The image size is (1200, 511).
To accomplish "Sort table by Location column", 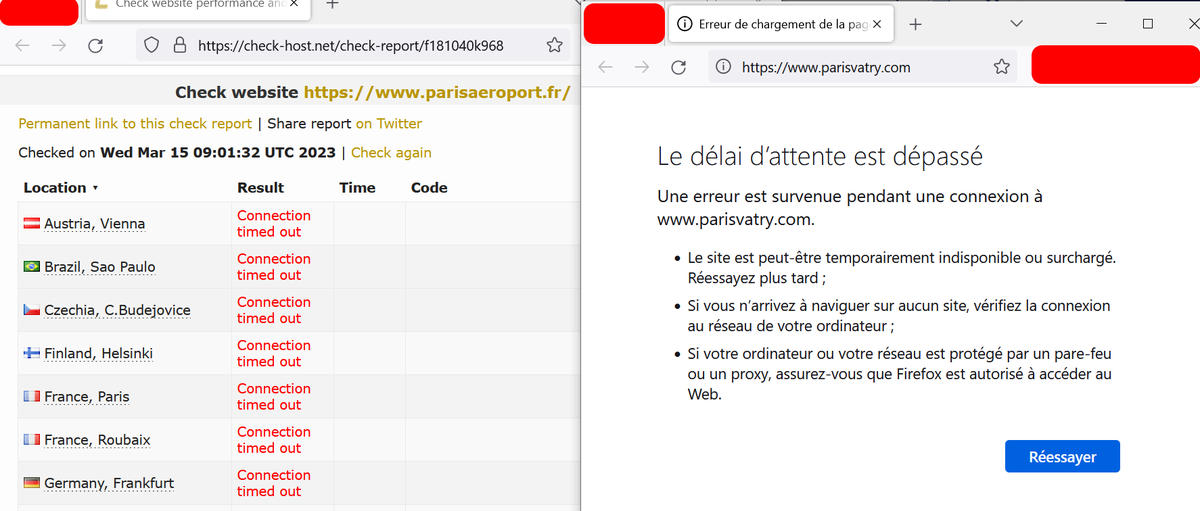I will pyautogui.click(x=61, y=188).
